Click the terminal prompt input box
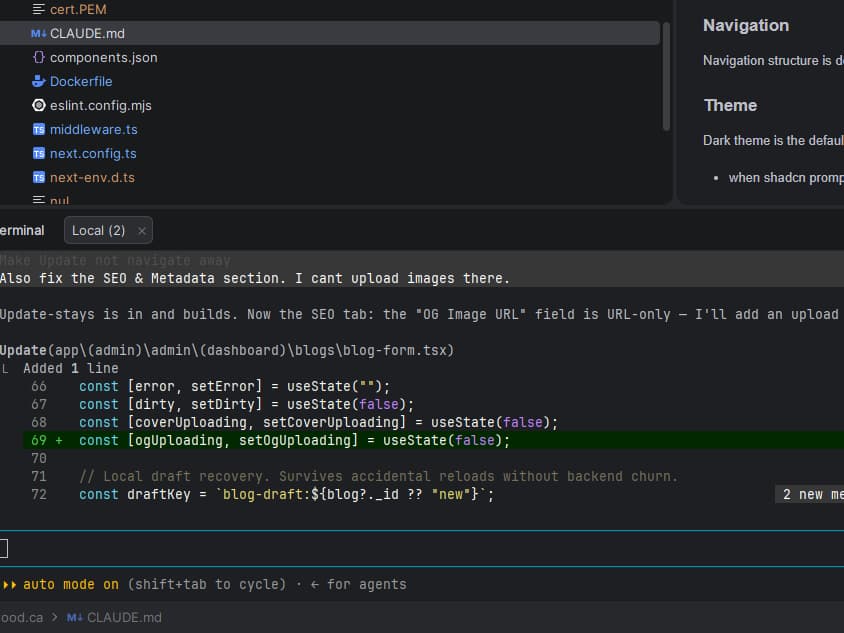The width and height of the screenshot is (844, 633). point(422,548)
